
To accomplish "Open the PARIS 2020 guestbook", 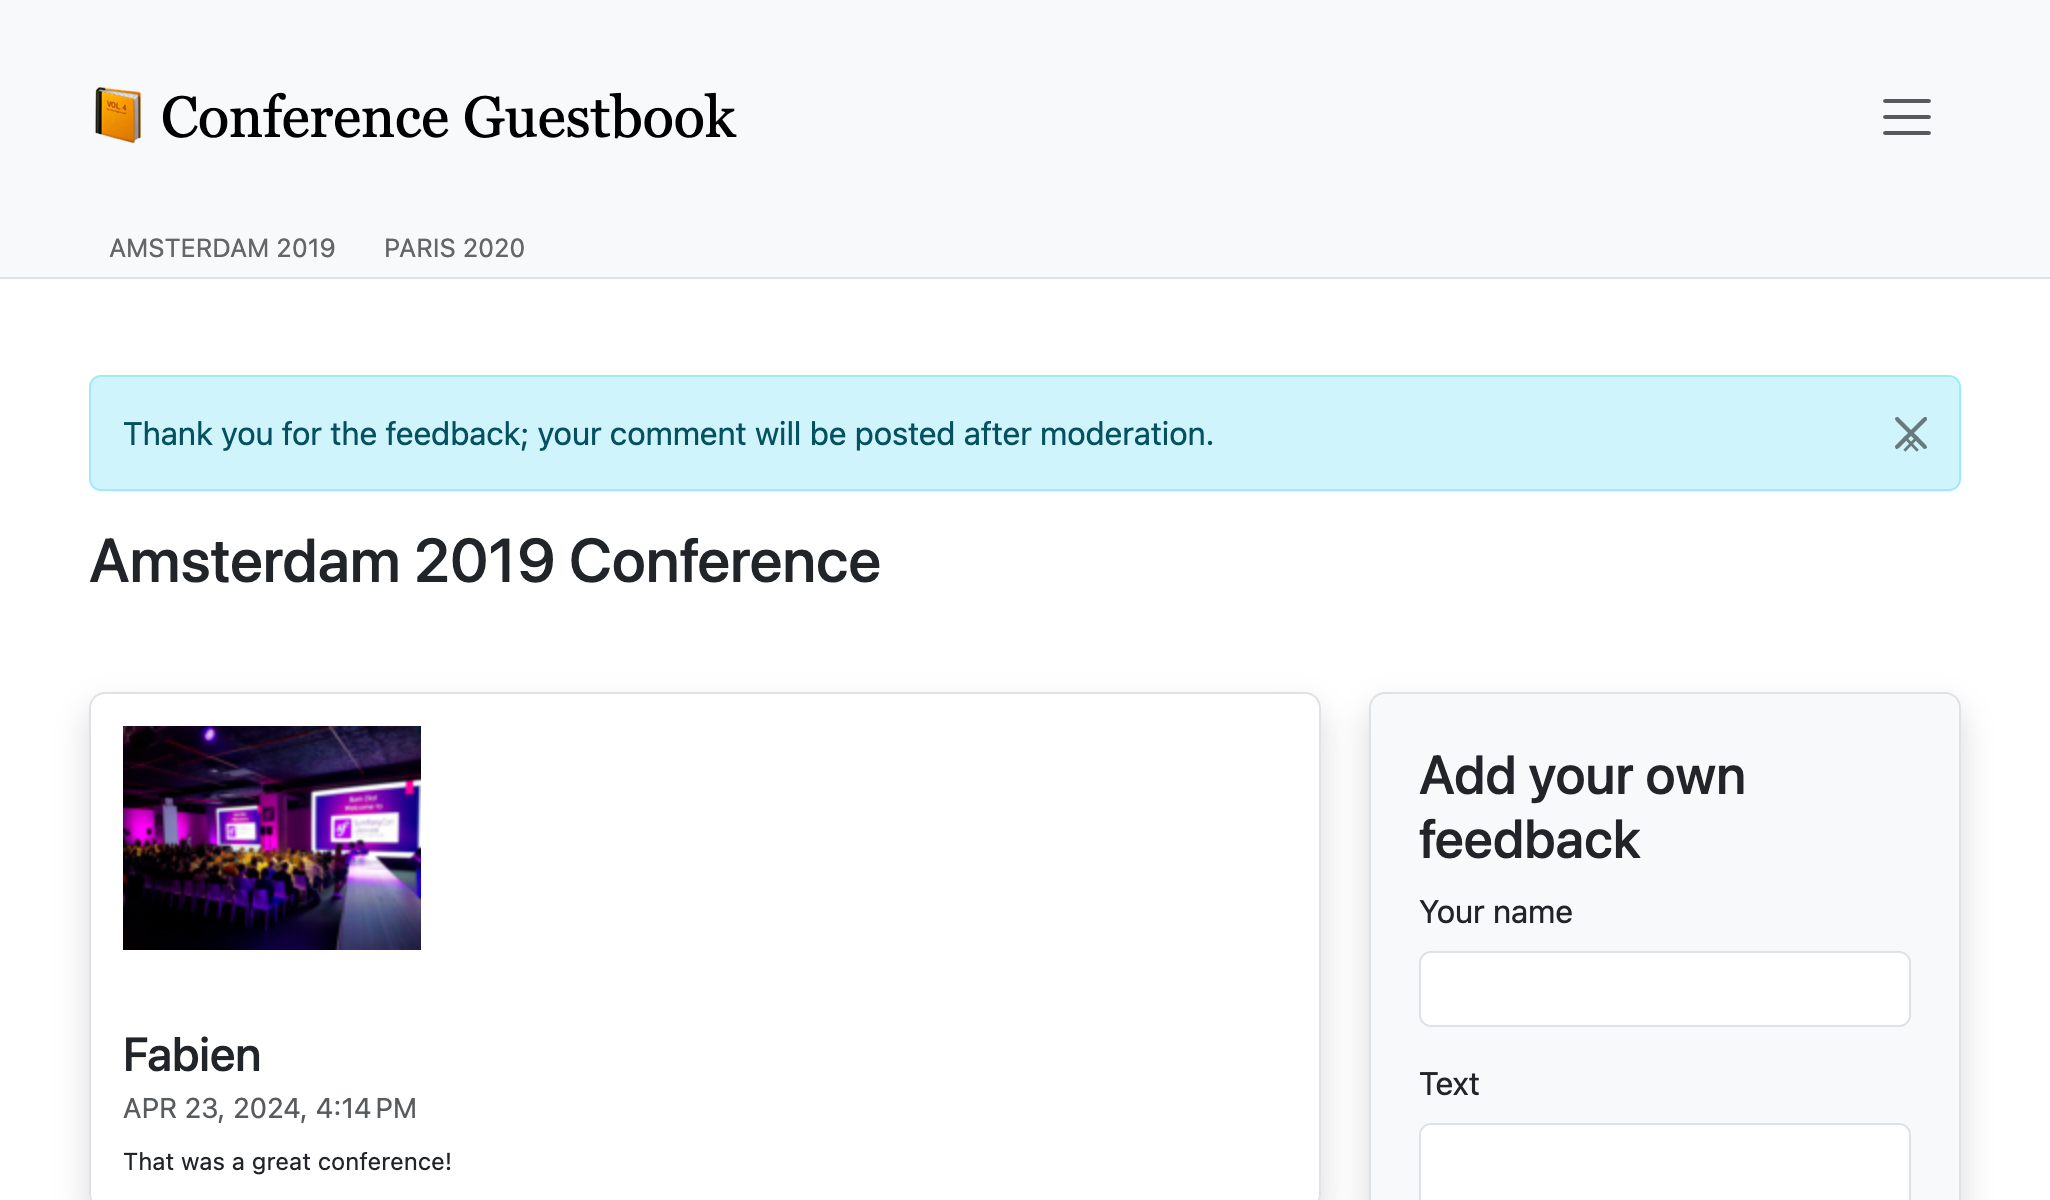I will point(454,248).
